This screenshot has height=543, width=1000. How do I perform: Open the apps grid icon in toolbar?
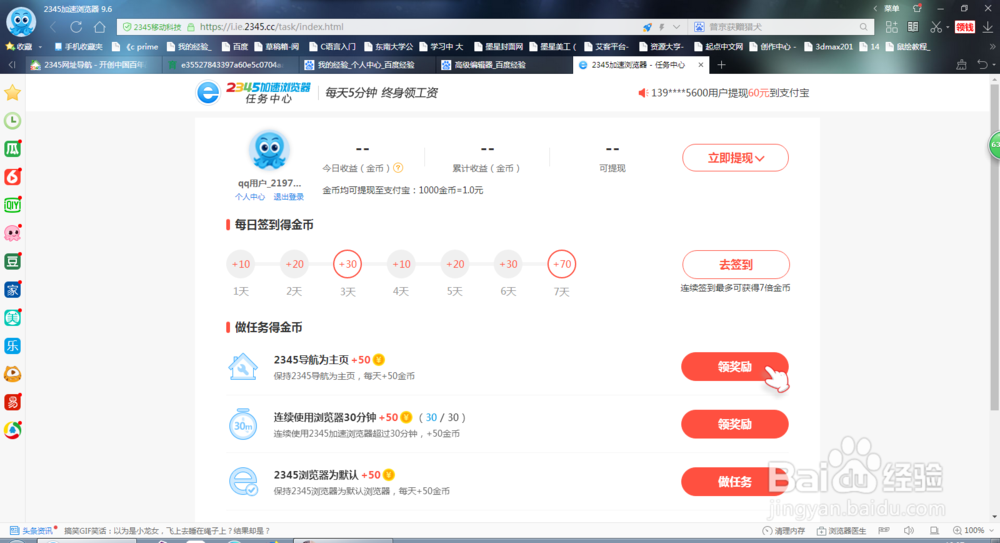[x=892, y=27]
